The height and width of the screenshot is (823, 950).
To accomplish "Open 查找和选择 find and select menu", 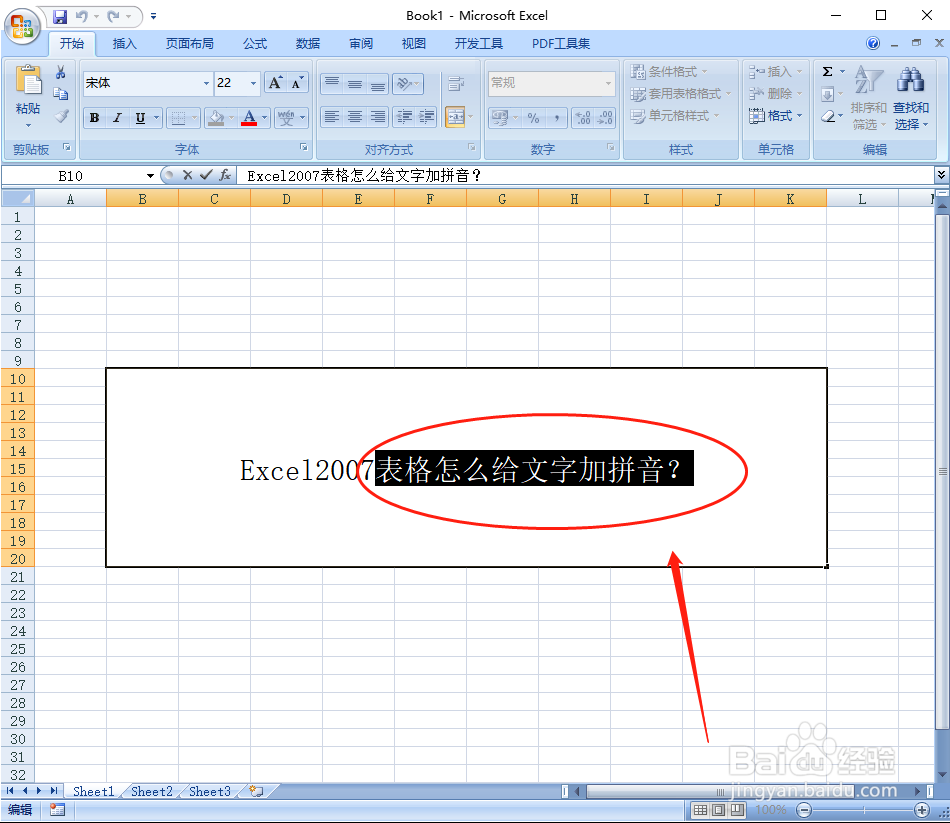I will click(x=911, y=98).
